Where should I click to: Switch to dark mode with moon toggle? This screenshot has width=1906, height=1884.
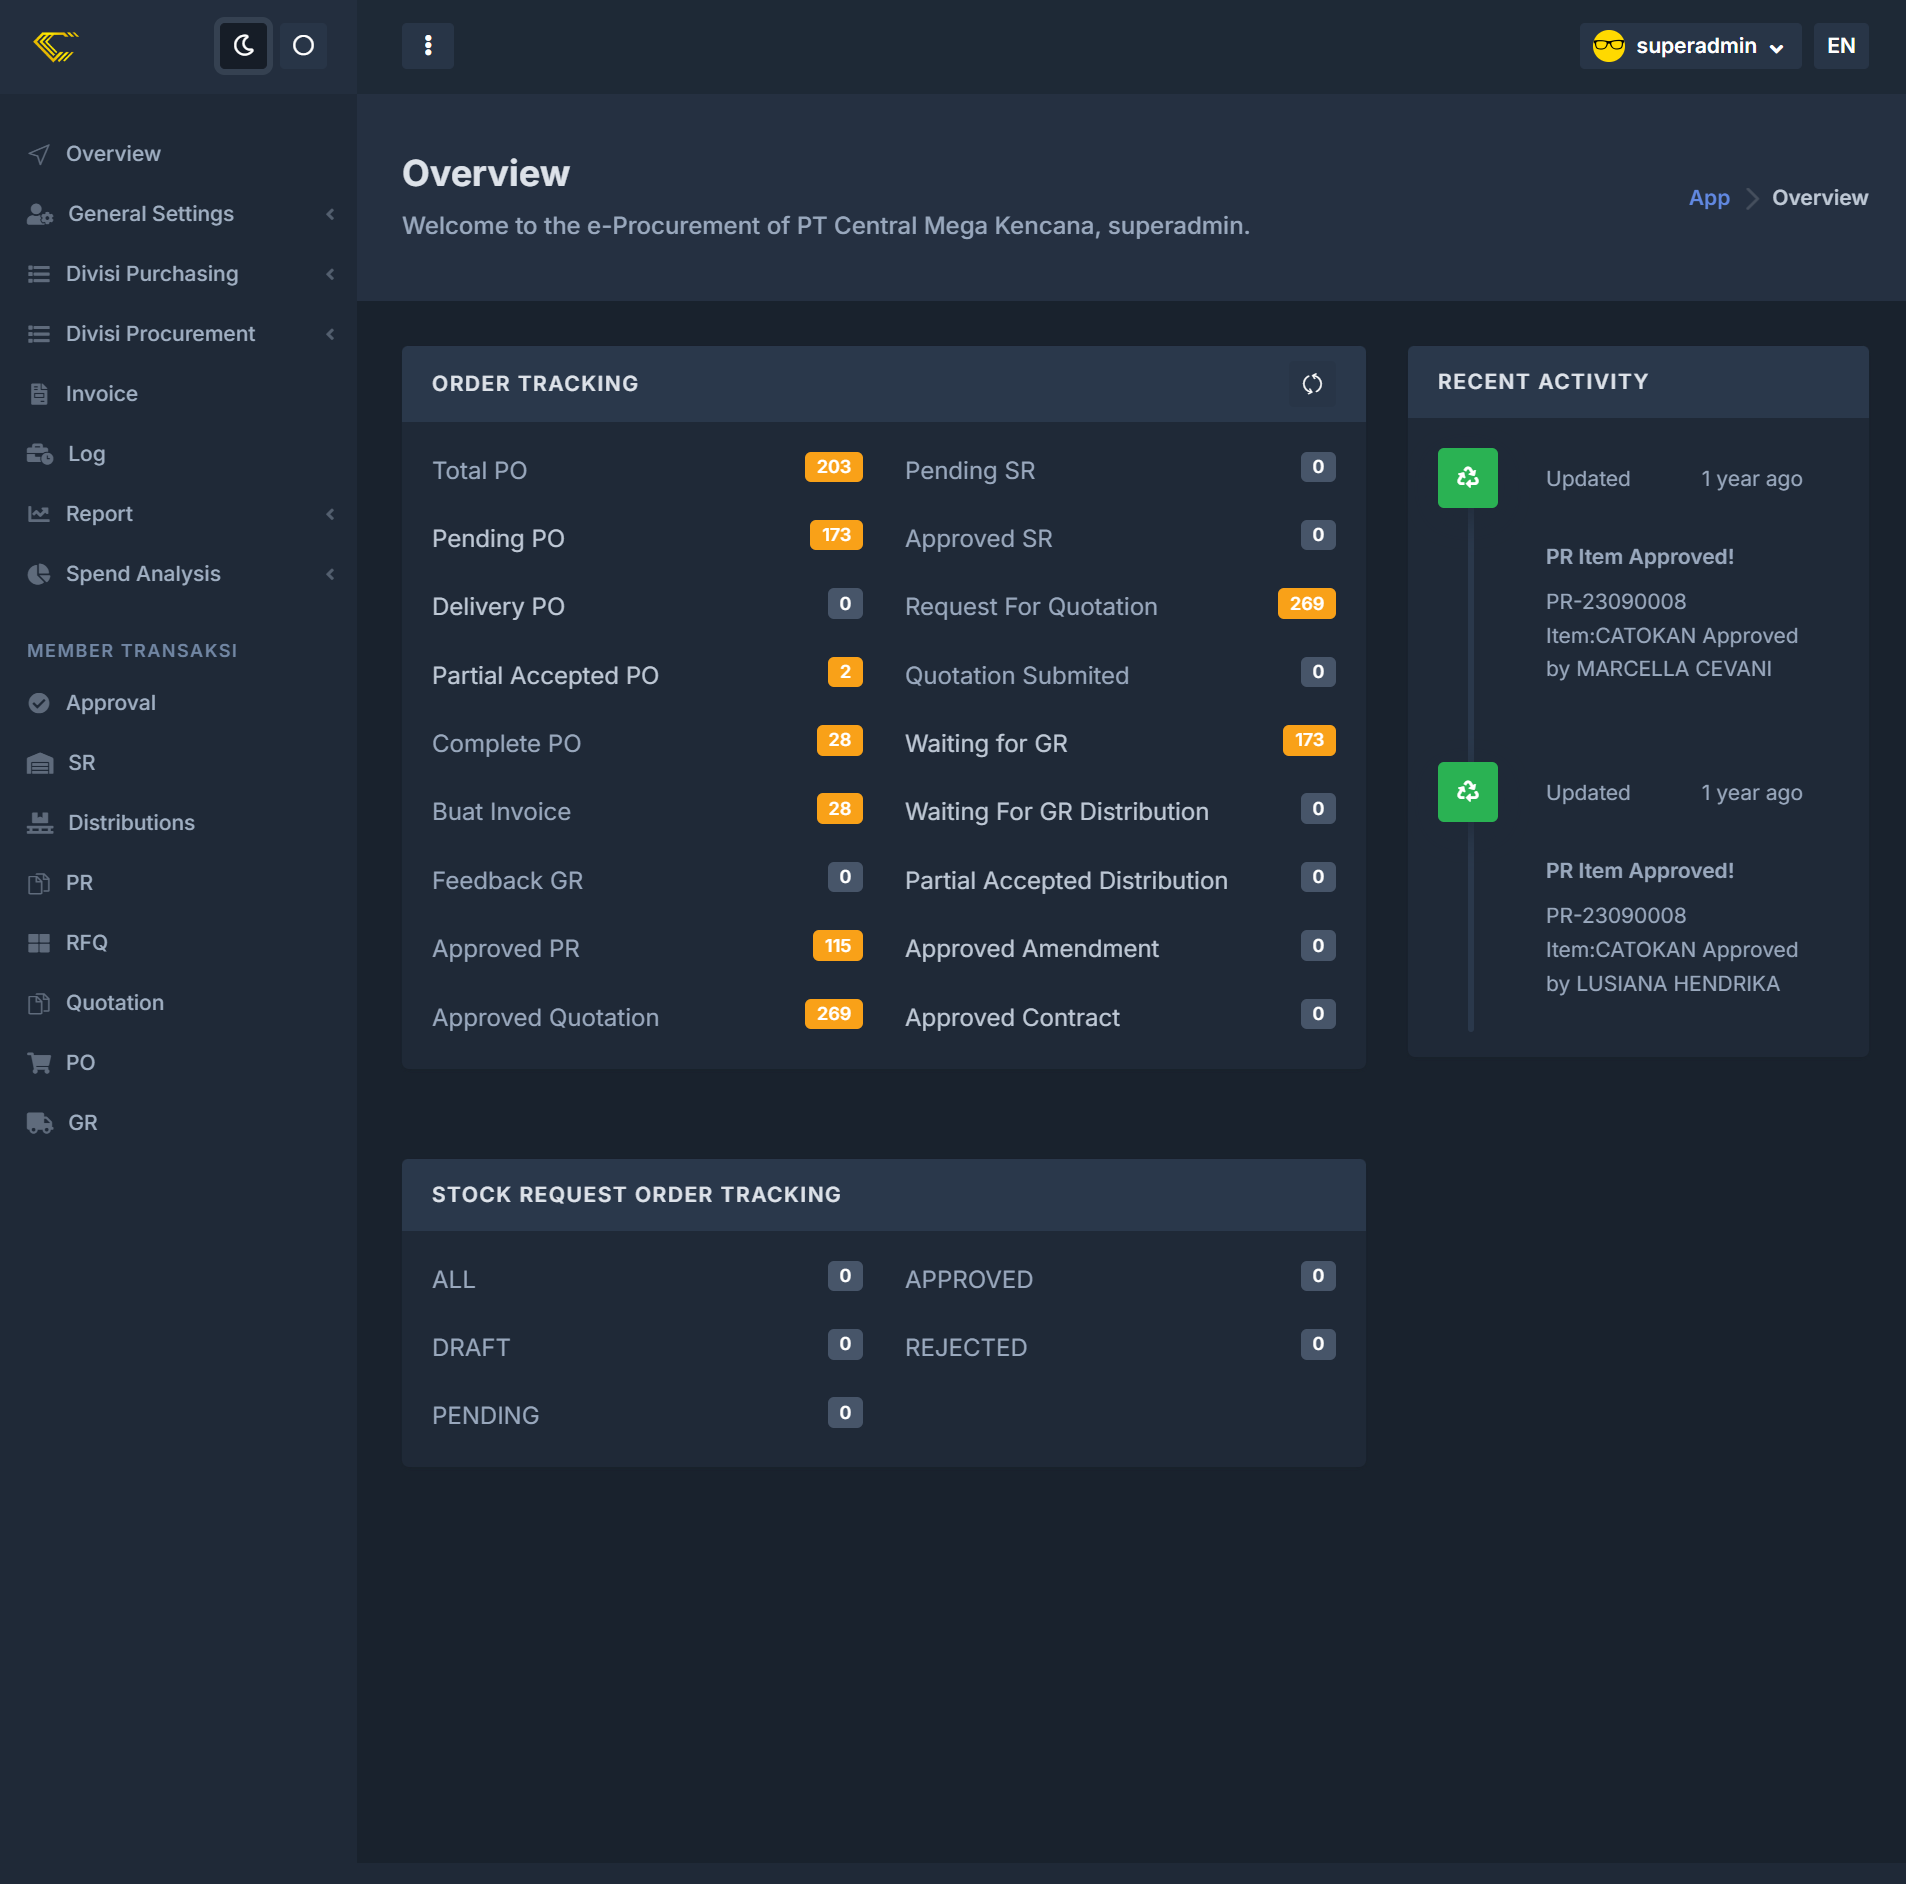pyautogui.click(x=243, y=46)
